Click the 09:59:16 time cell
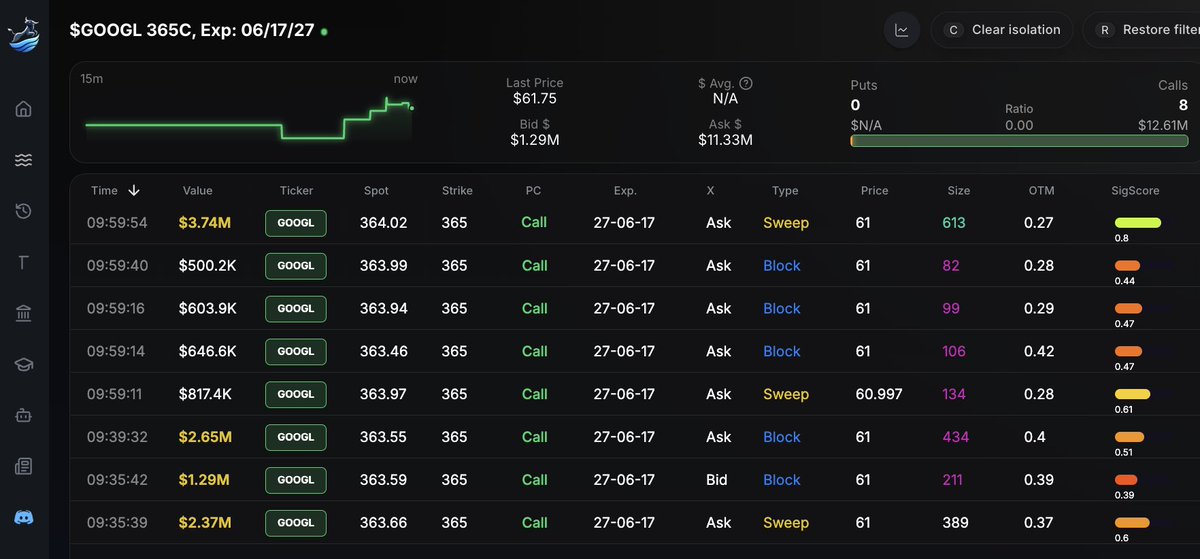Viewport: 1200px width, 559px height. pyautogui.click(x=116, y=308)
